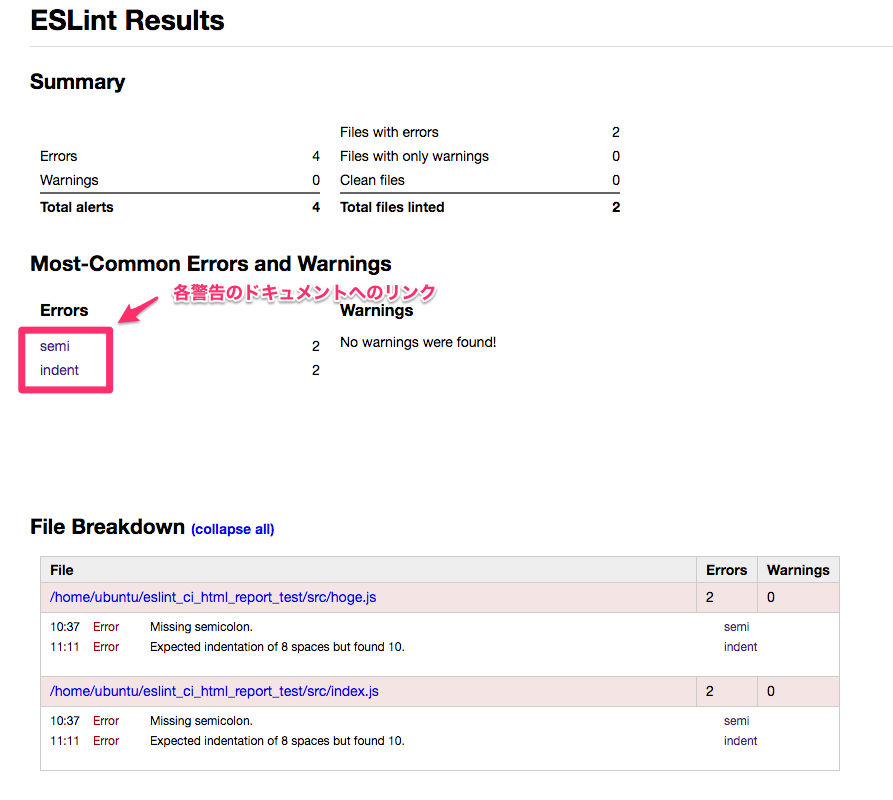Click the Warnings subheading under Most-Common
Viewport: 893px width, 800px height.
click(x=376, y=311)
